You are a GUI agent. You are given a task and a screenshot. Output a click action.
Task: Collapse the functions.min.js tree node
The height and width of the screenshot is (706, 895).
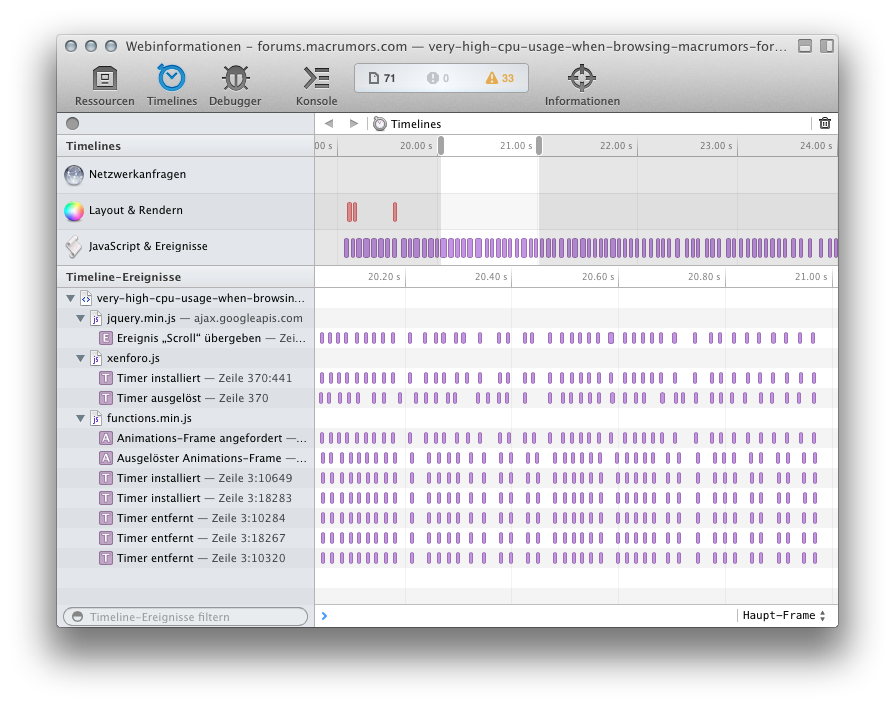click(80, 418)
